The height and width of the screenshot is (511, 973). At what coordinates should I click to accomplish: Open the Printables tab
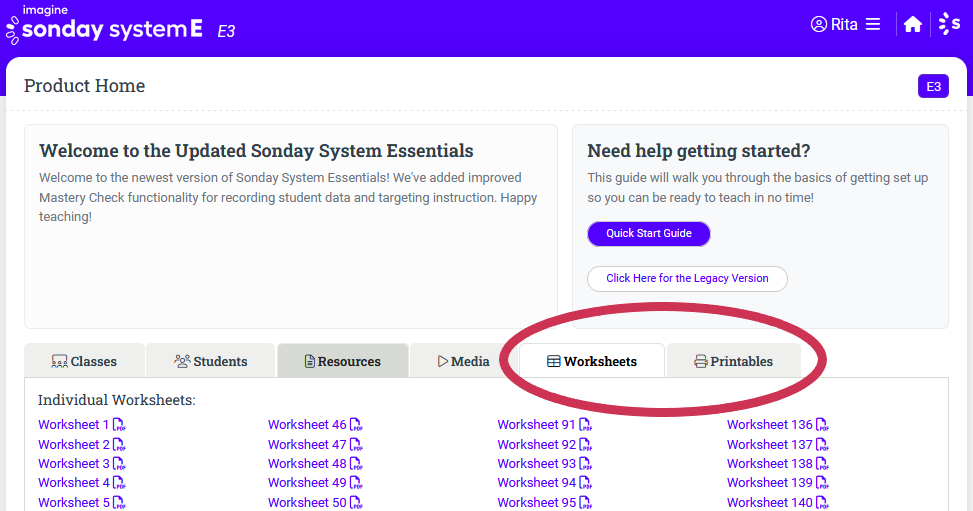pos(733,361)
